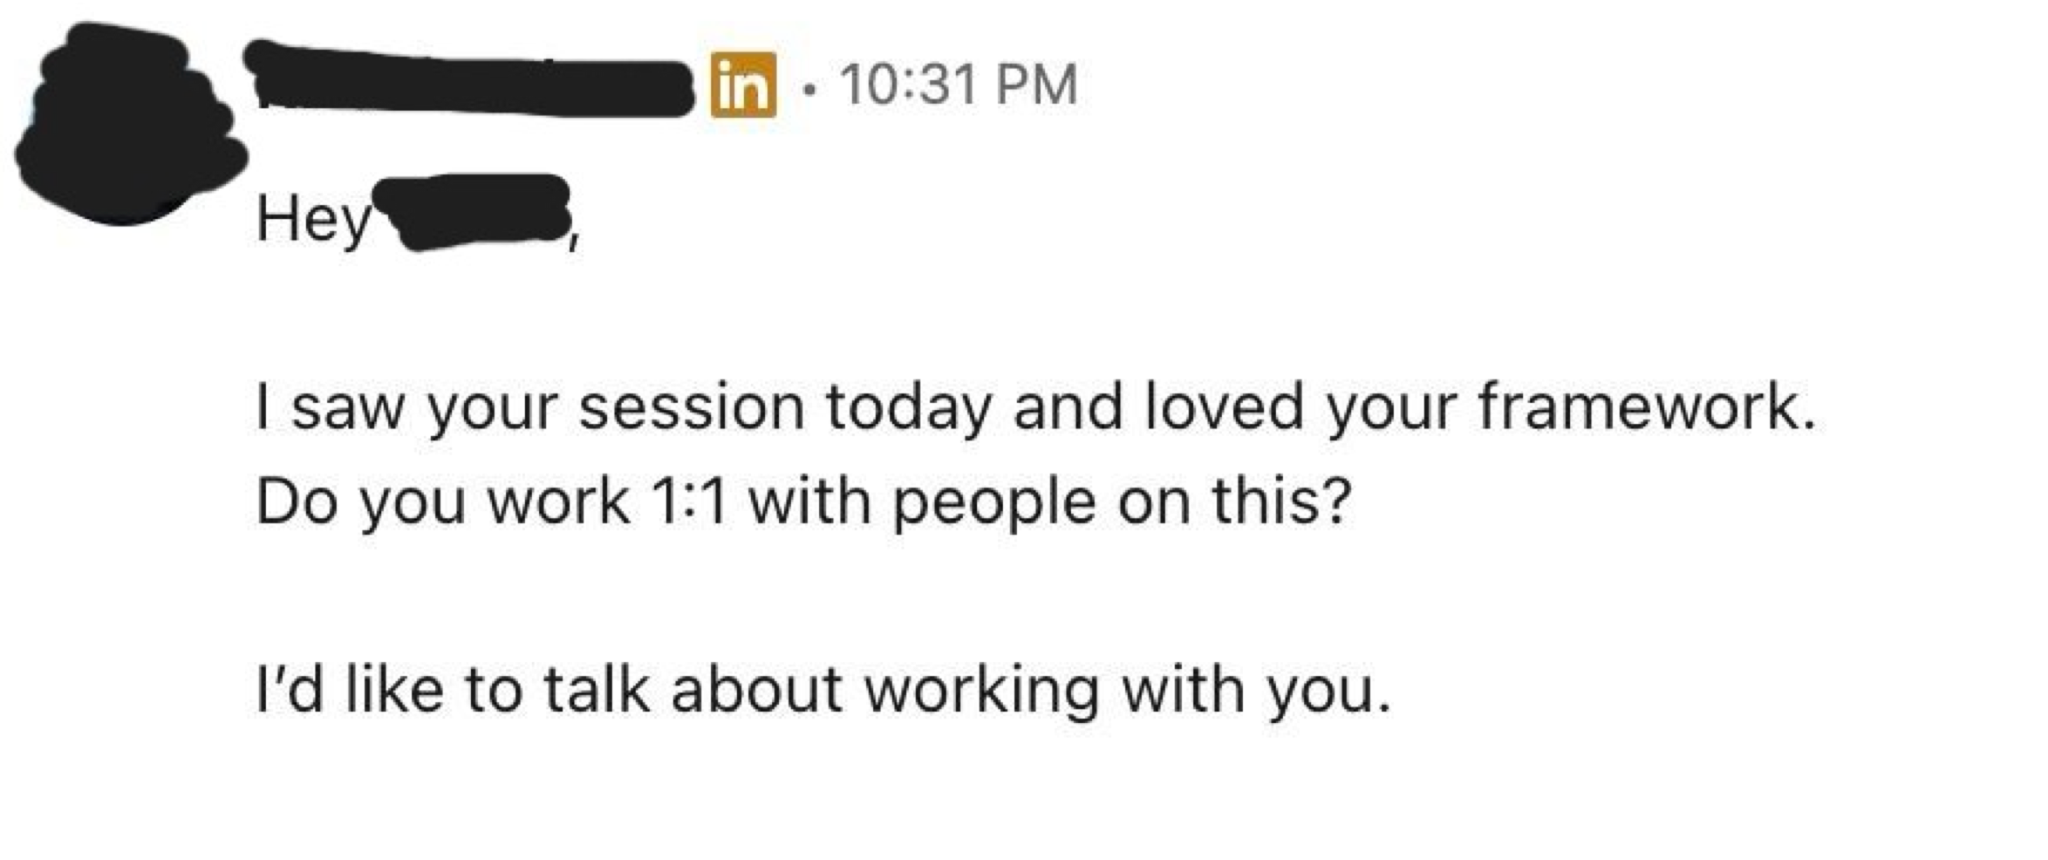Open the redacted sender name at top
The height and width of the screenshot is (860, 2048).
472,80
